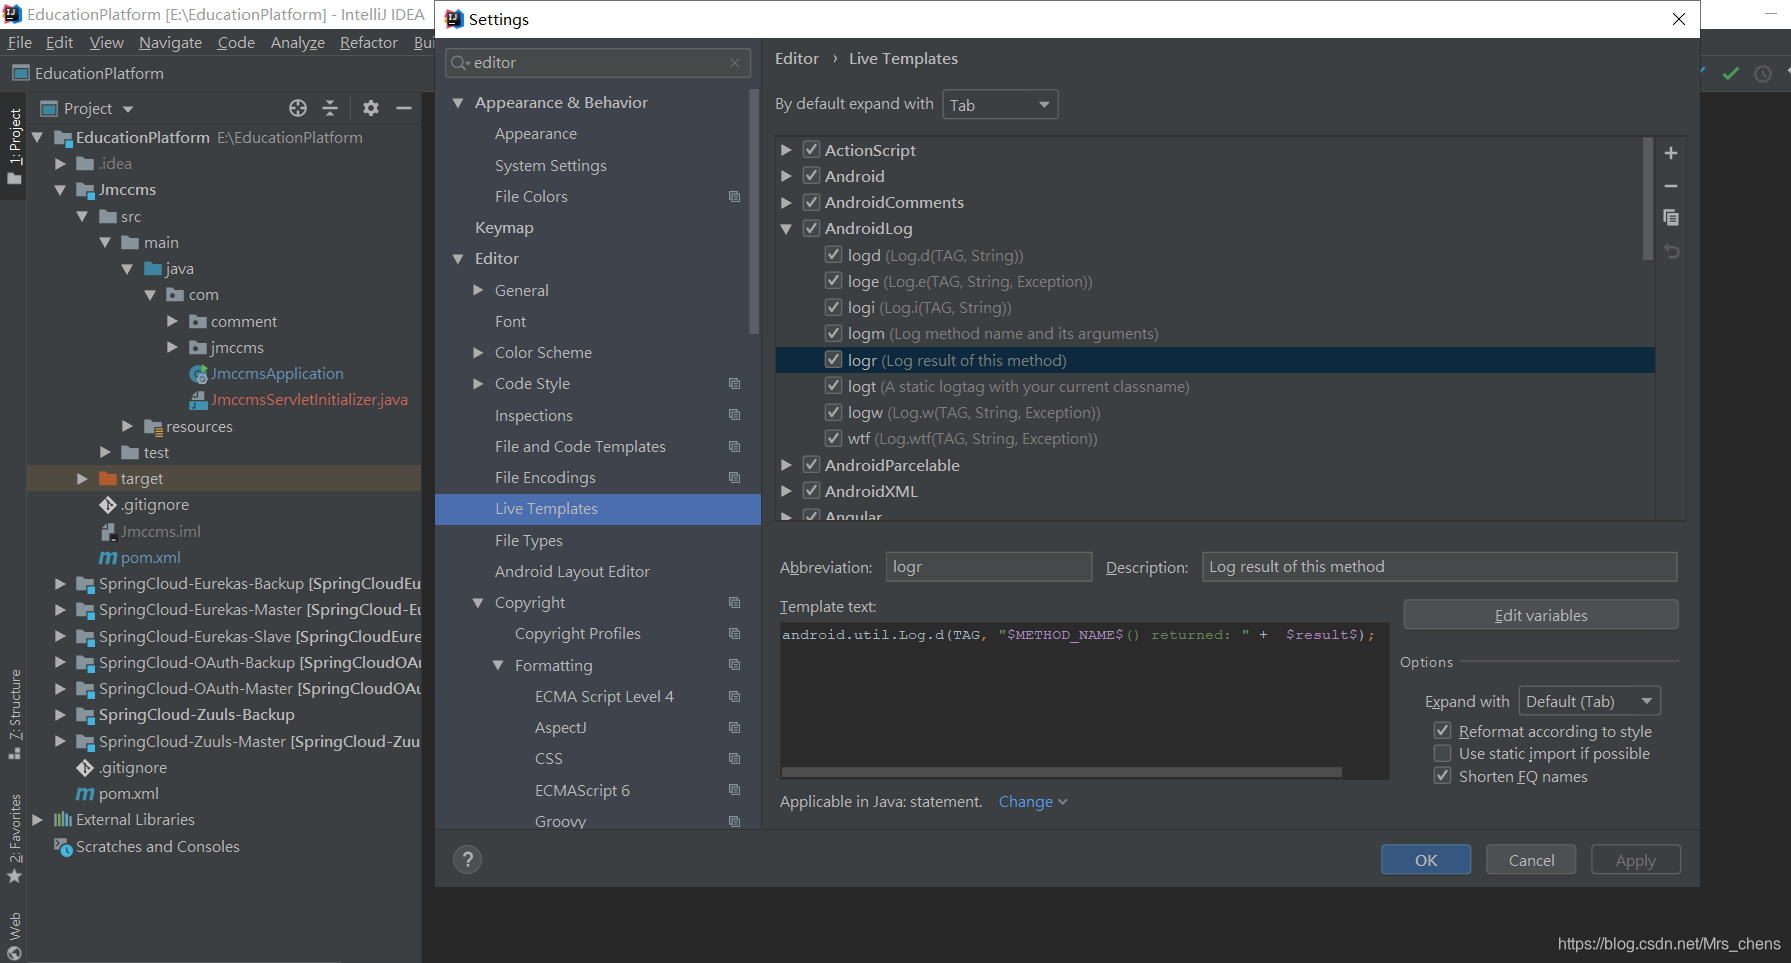The width and height of the screenshot is (1791, 963).
Task: Expand the target folder in project tree
Action: point(82,479)
